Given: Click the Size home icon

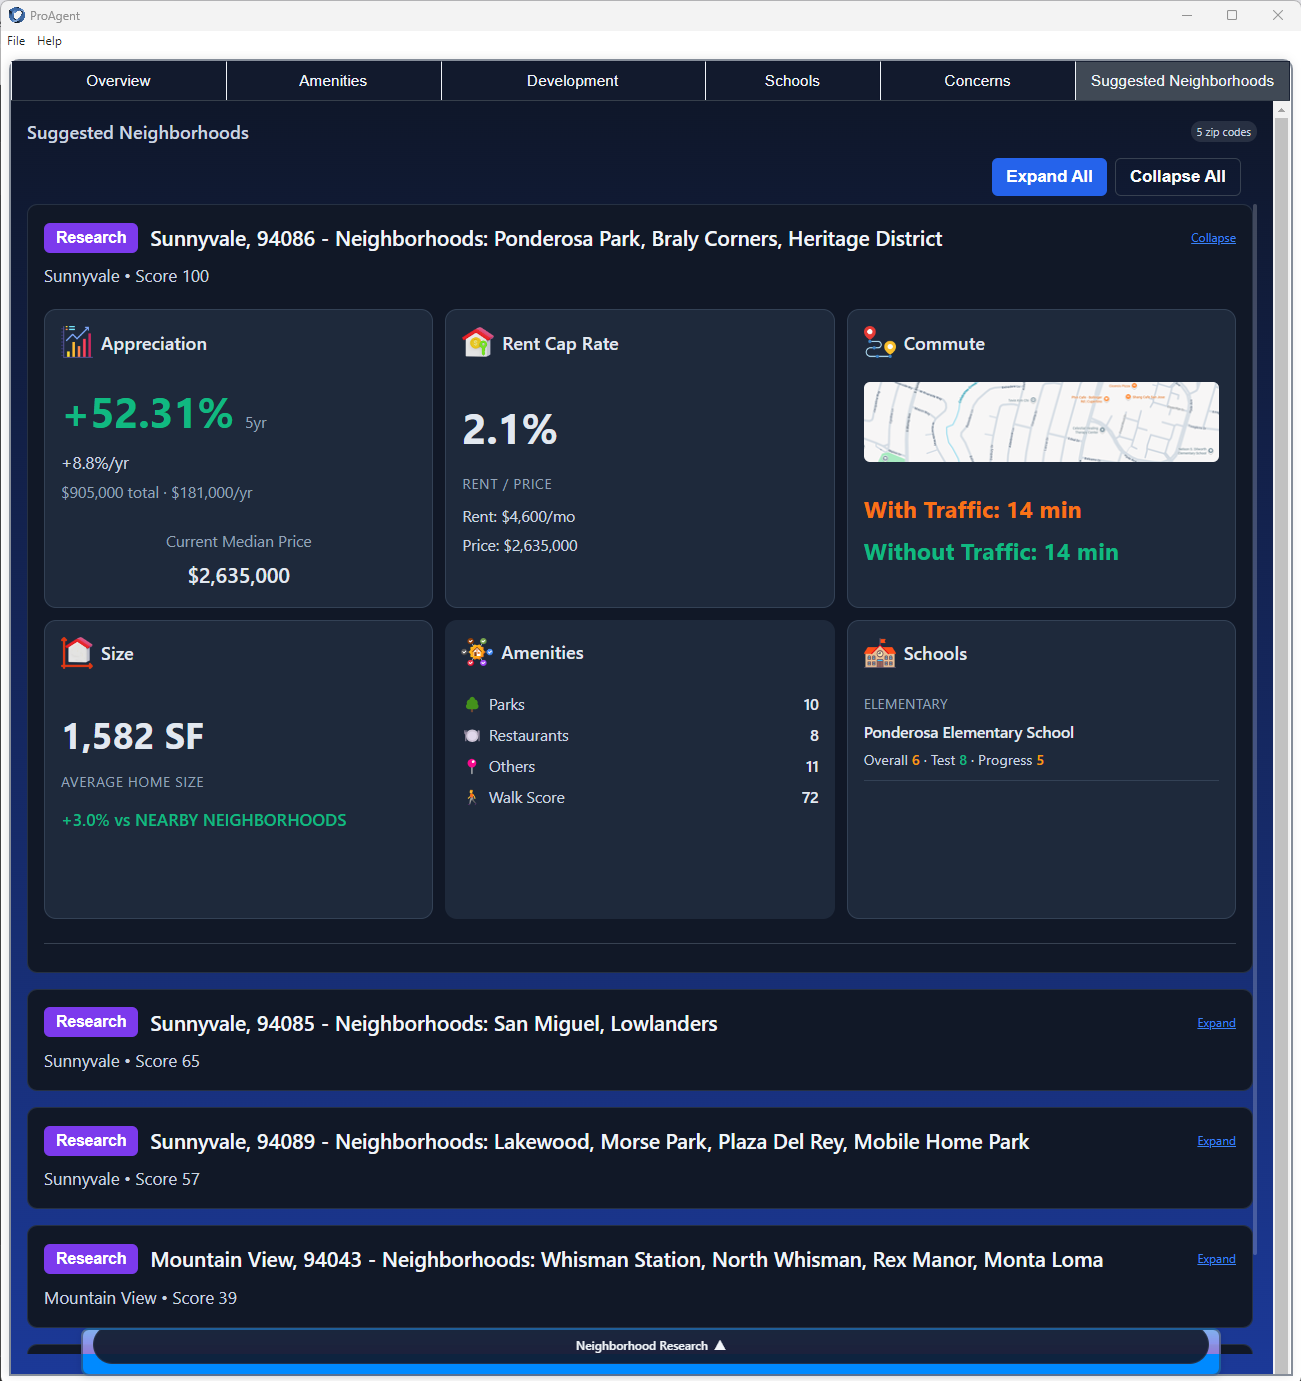Looking at the screenshot, I should (x=75, y=652).
